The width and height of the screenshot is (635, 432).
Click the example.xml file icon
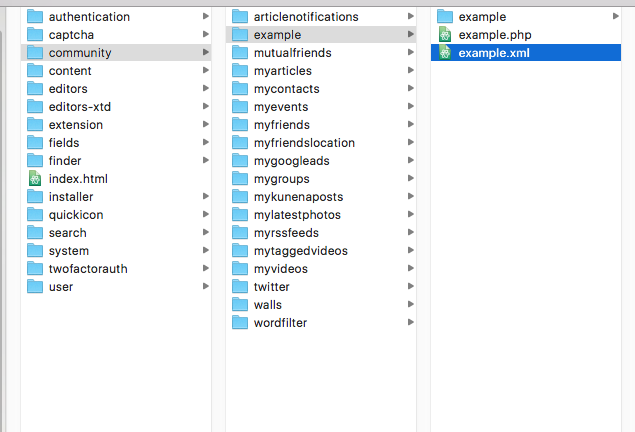[x=445, y=53]
